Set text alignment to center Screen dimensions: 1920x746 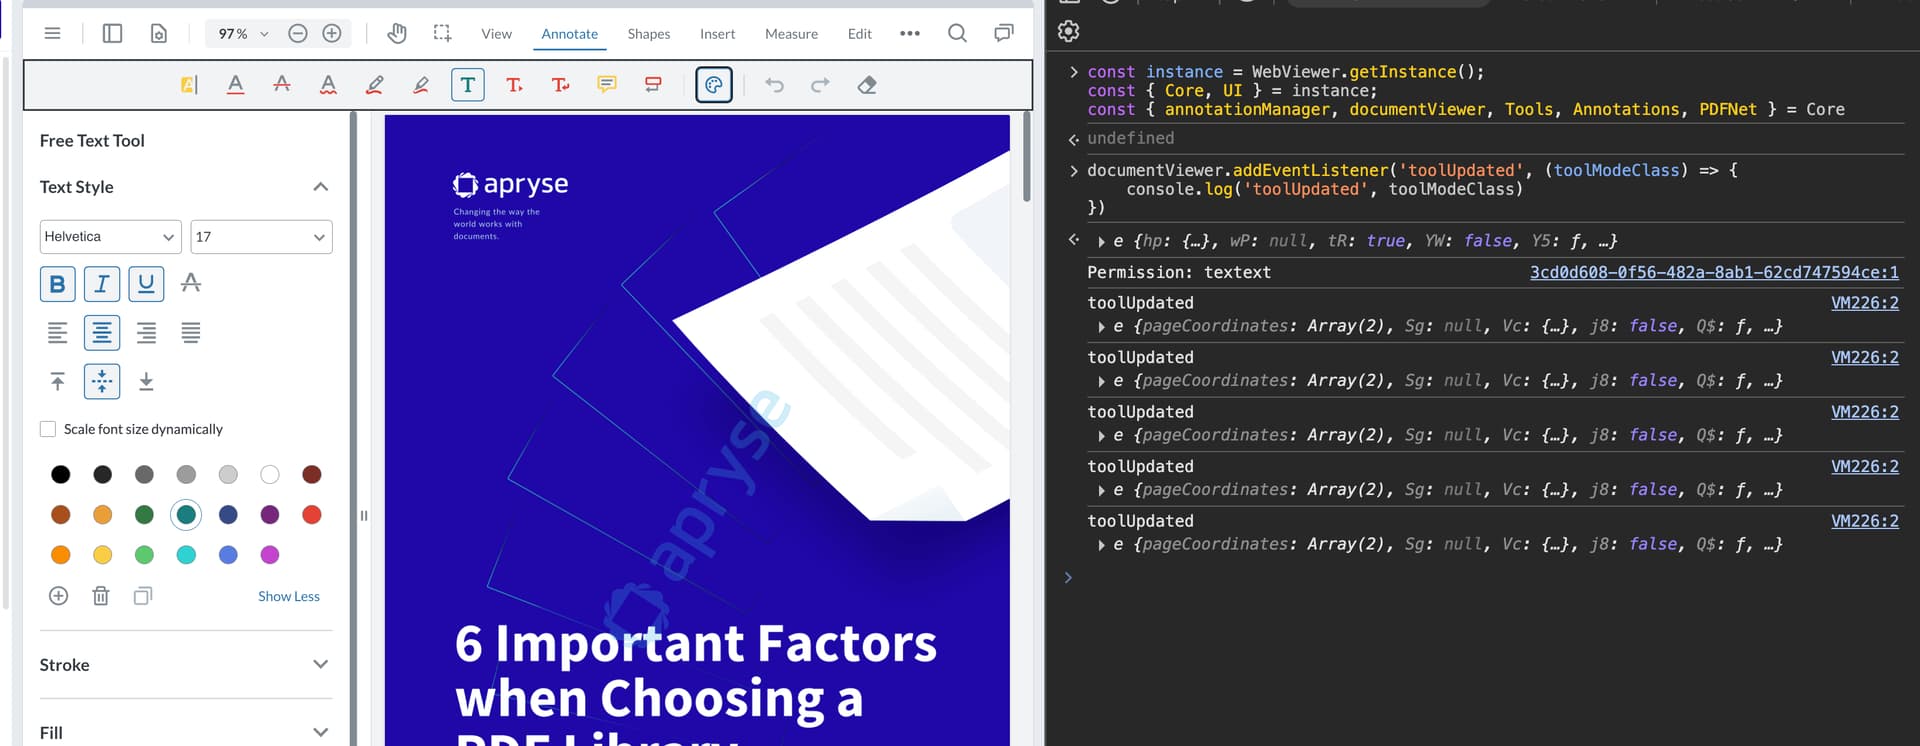(102, 333)
